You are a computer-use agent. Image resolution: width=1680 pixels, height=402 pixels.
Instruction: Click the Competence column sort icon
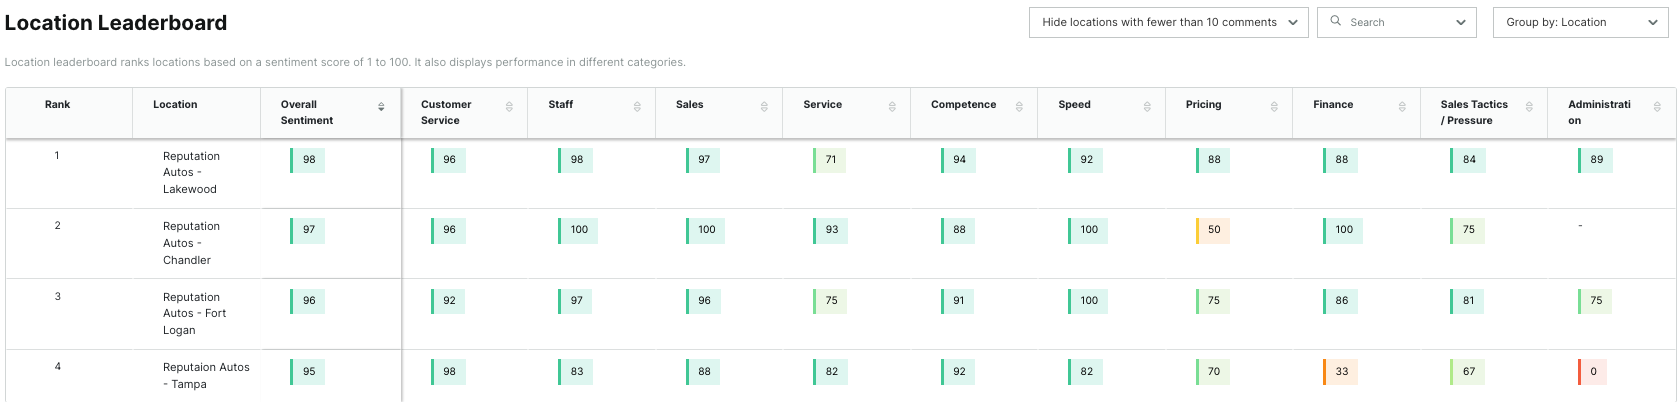1019,107
